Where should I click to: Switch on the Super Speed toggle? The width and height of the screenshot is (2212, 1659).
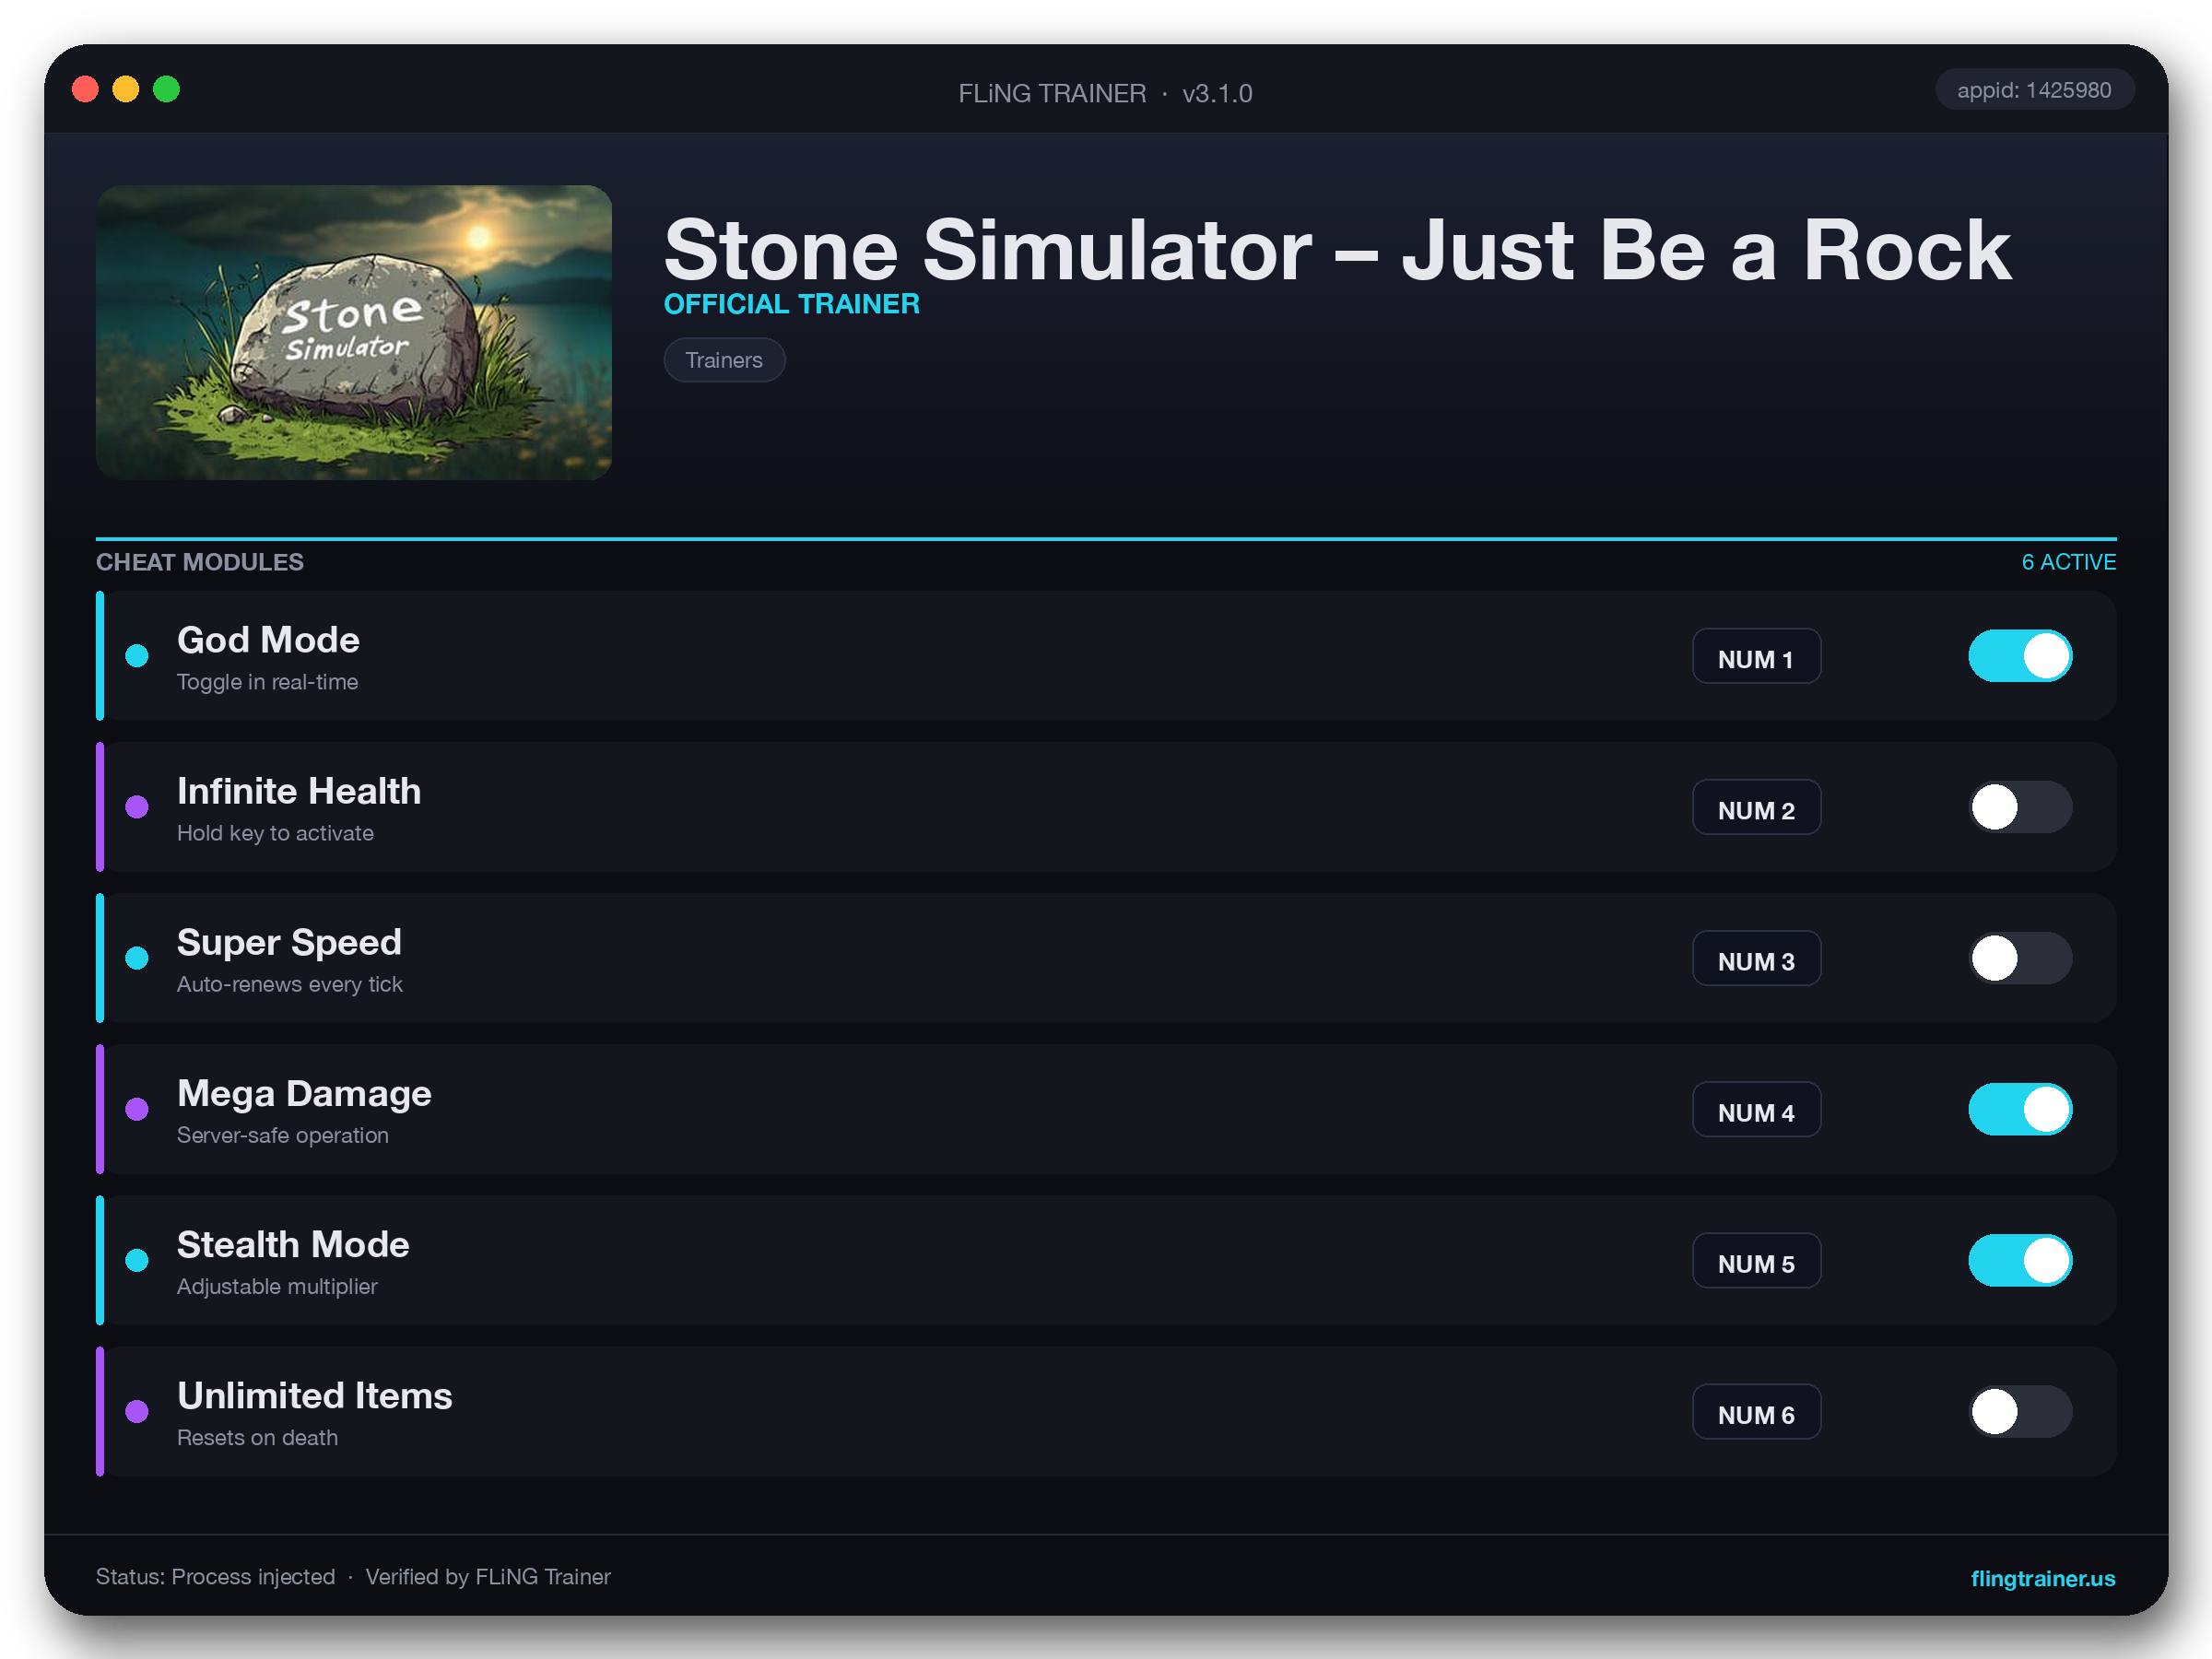coord(2019,958)
